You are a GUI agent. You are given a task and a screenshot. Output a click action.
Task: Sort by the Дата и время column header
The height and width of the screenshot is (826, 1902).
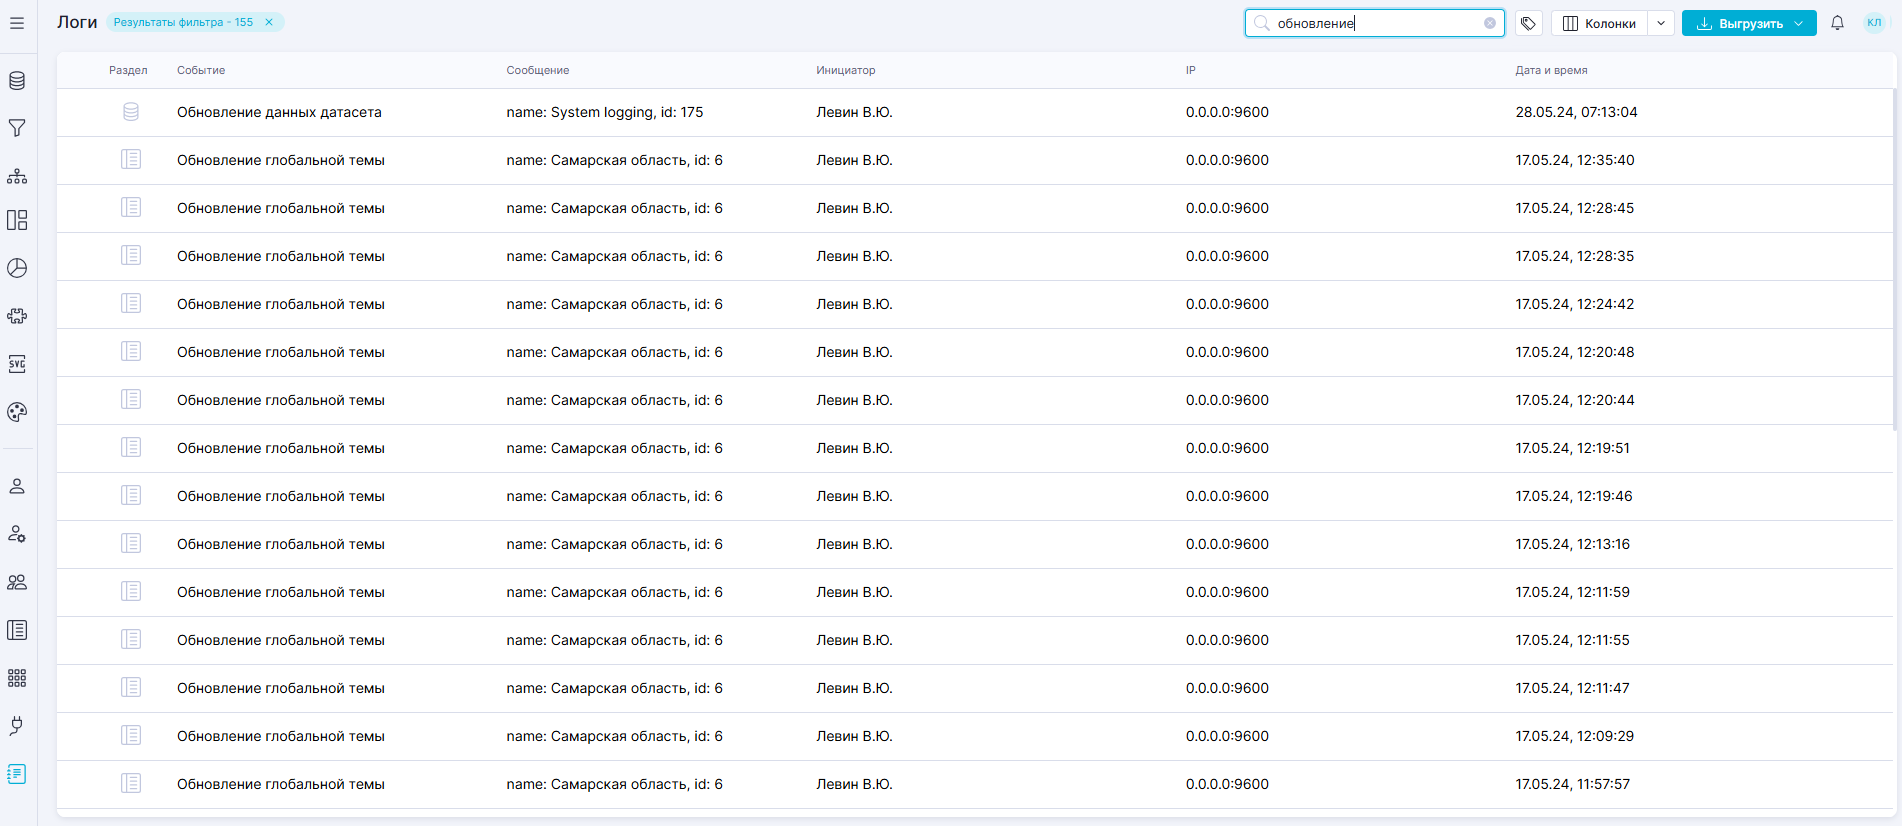point(1551,70)
